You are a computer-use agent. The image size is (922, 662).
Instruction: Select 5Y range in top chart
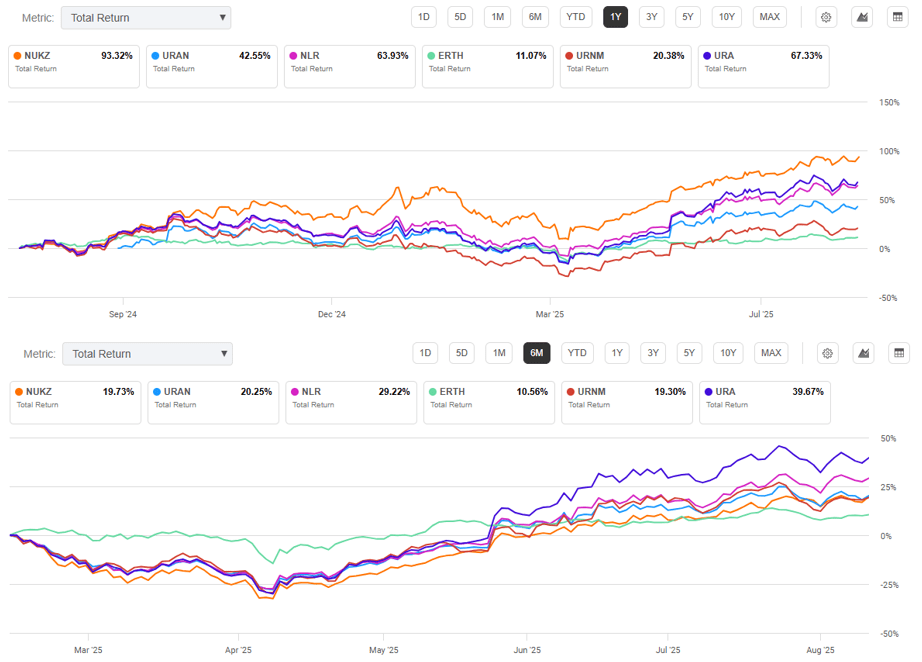688,17
